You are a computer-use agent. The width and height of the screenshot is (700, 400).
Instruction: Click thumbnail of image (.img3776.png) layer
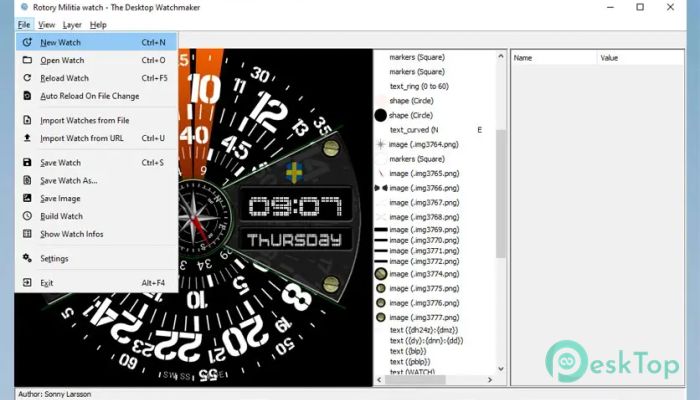point(381,303)
